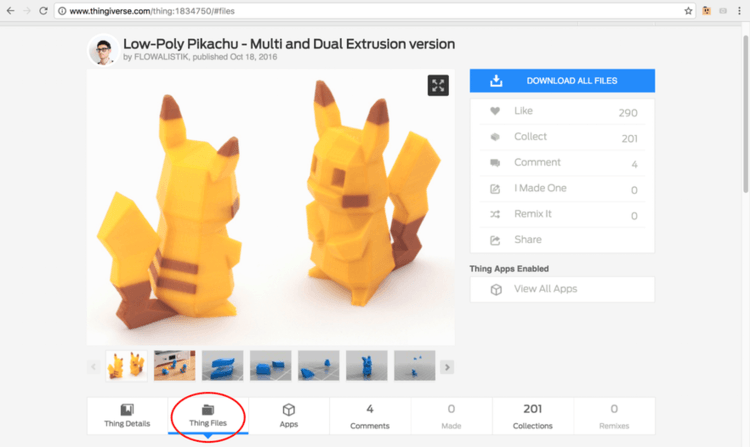Screen dimensions: 750x447
Task: Switch to the Thing Files tab
Action: point(208,416)
